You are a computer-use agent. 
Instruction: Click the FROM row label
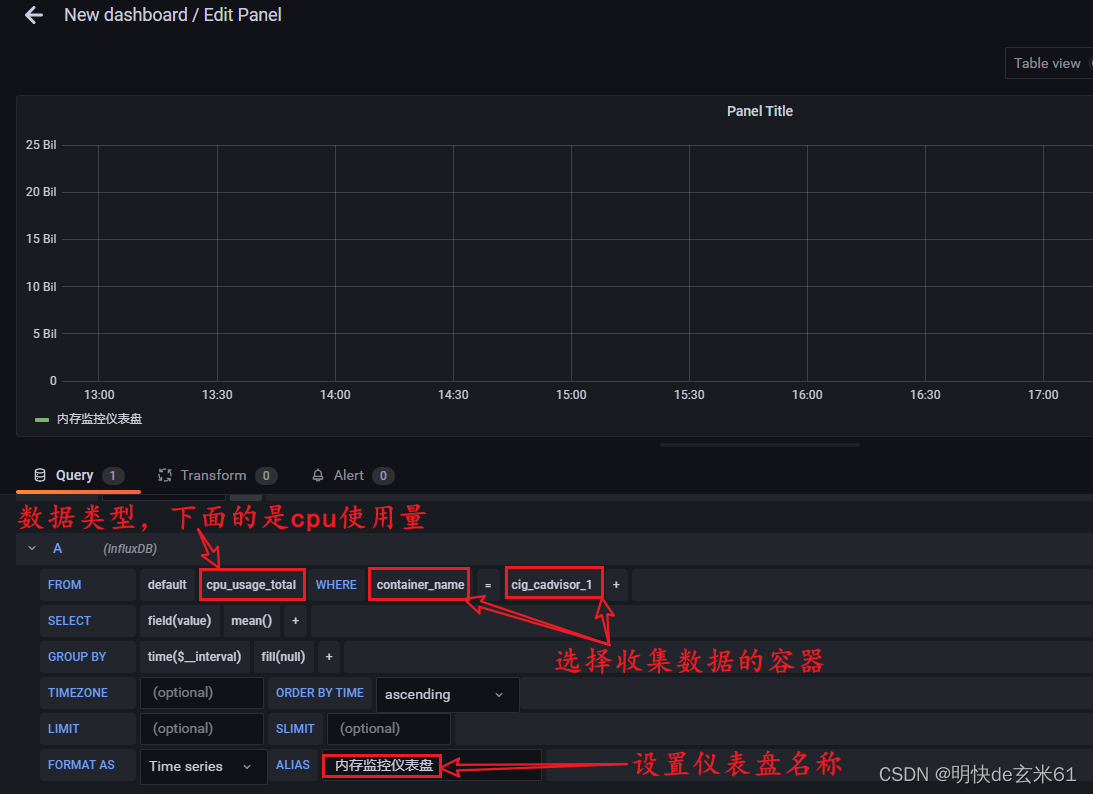pyautogui.click(x=65, y=585)
